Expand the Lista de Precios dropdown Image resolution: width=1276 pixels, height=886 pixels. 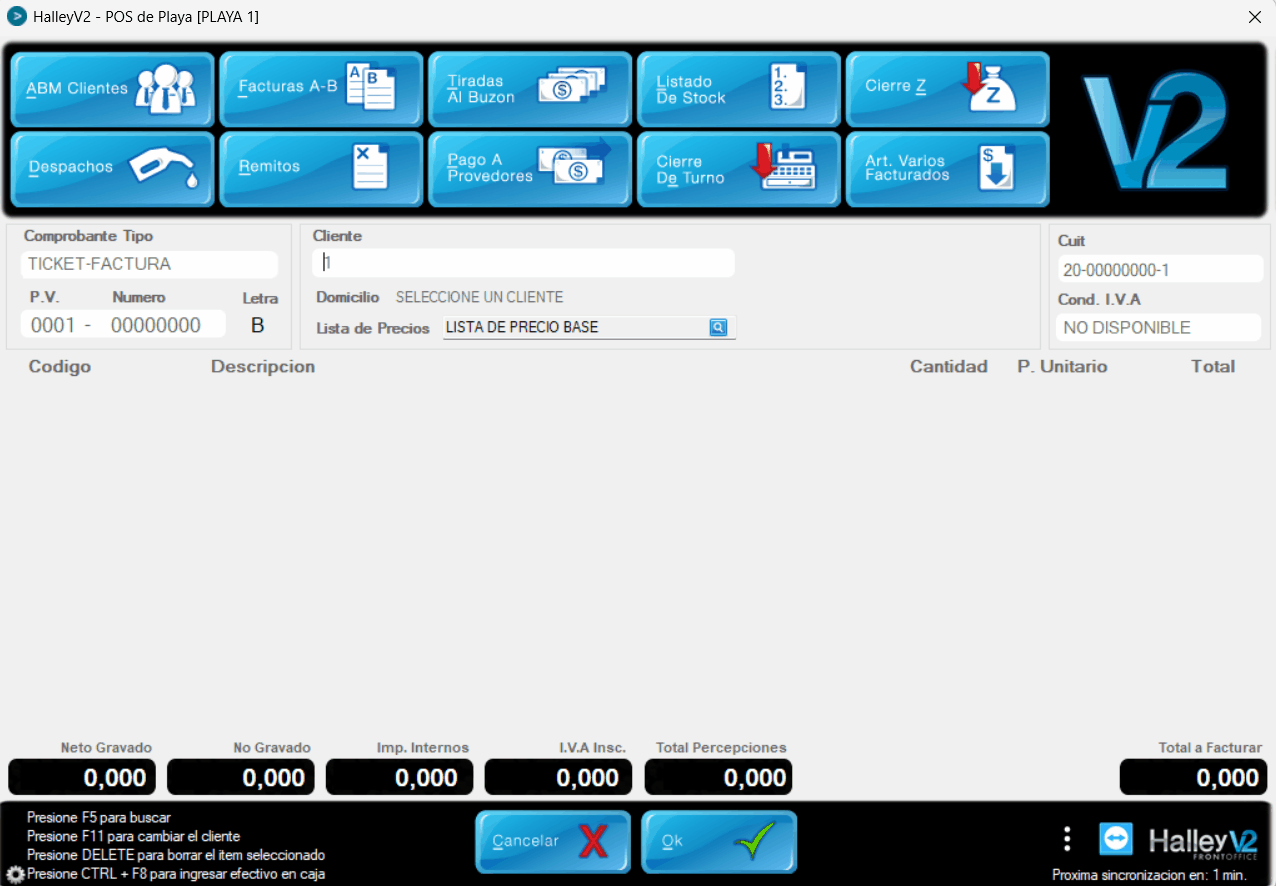coord(718,327)
